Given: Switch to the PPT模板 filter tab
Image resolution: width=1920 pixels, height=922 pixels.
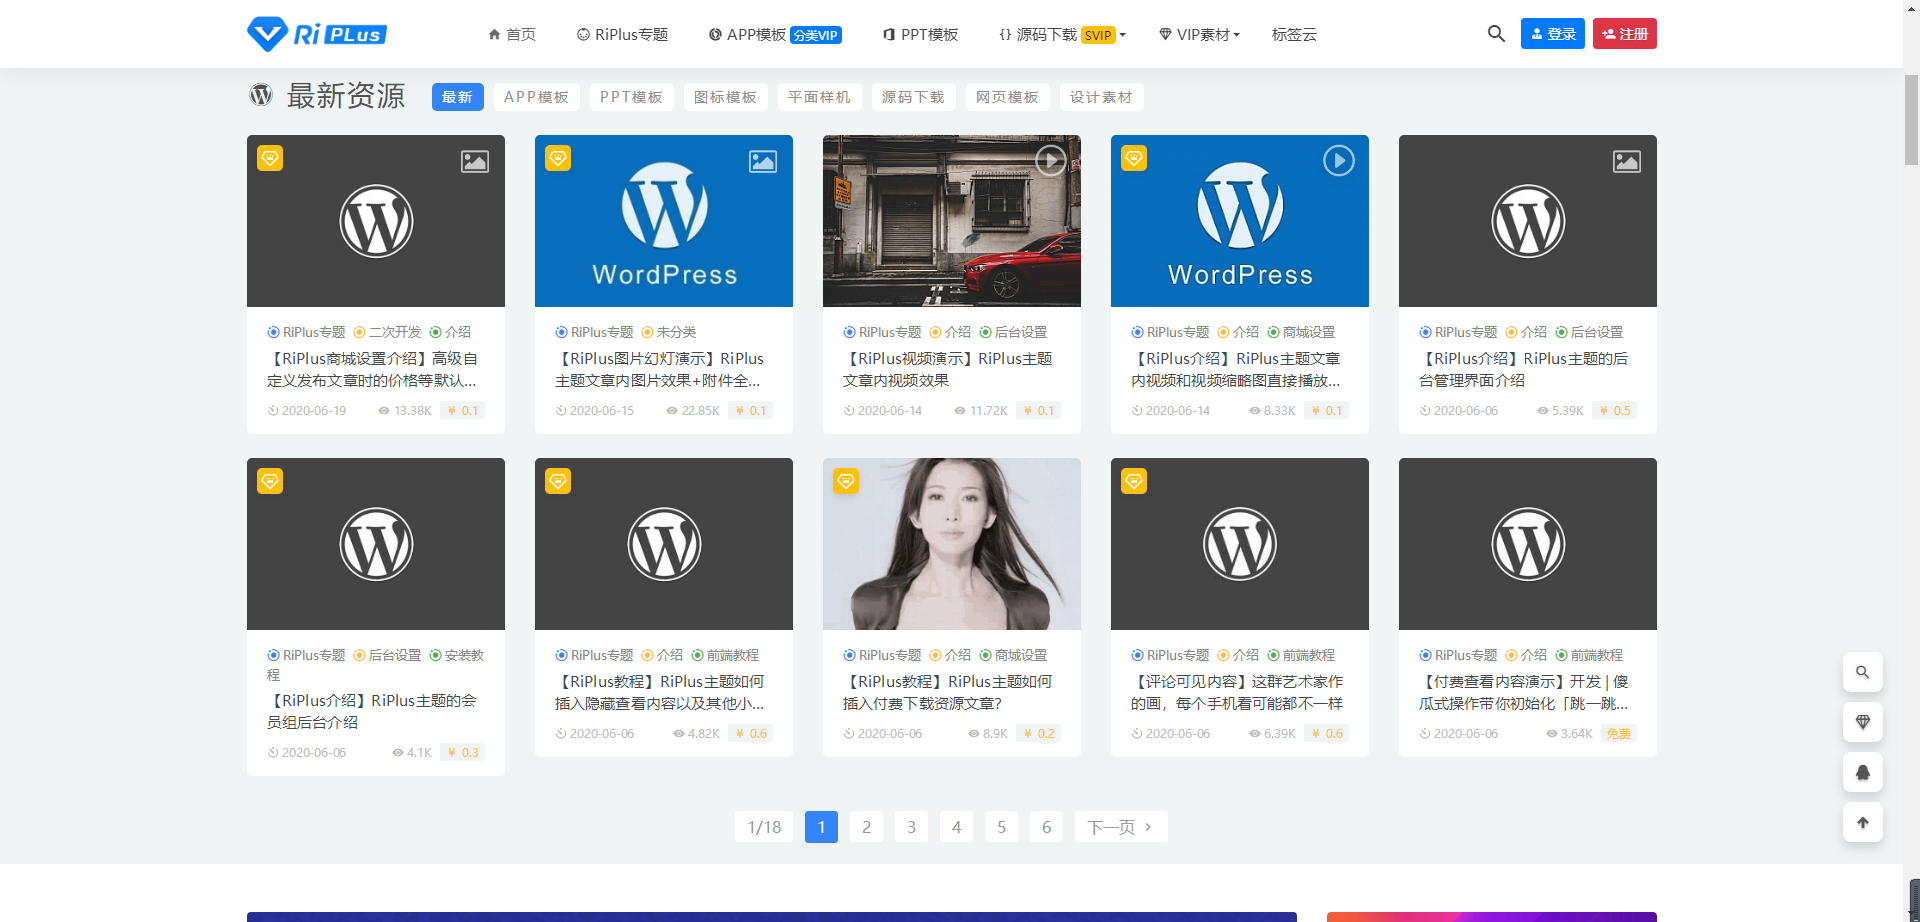Looking at the screenshot, I should point(631,97).
